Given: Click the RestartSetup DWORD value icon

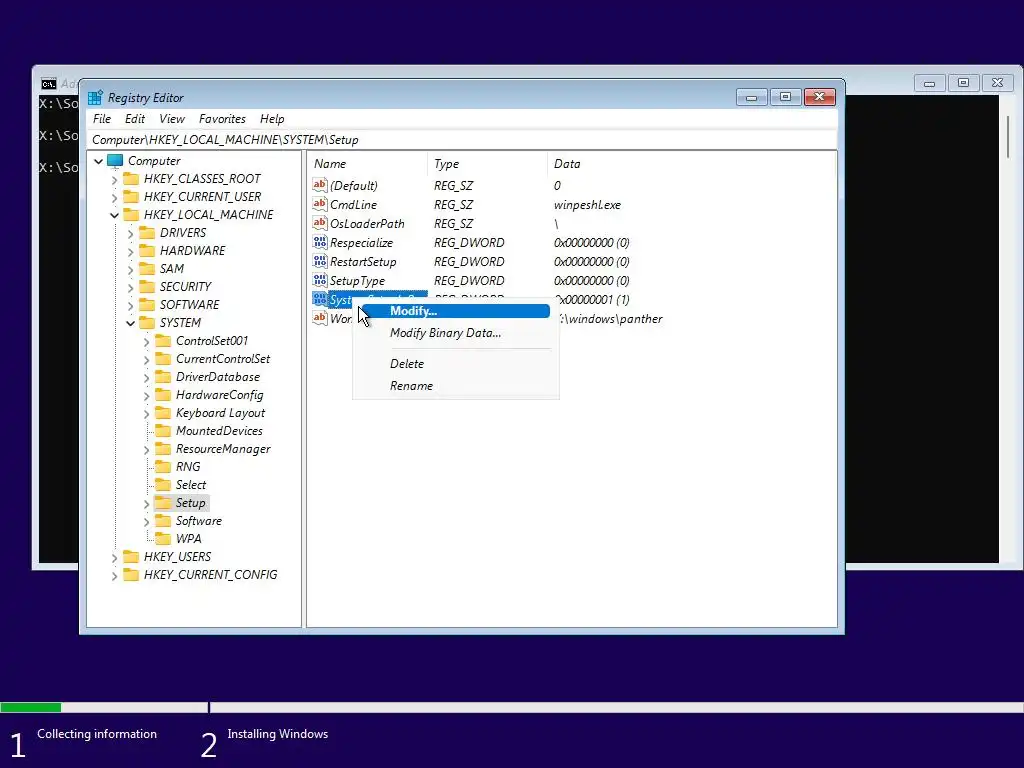Looking at the screenshot, I should pos(319,261).
